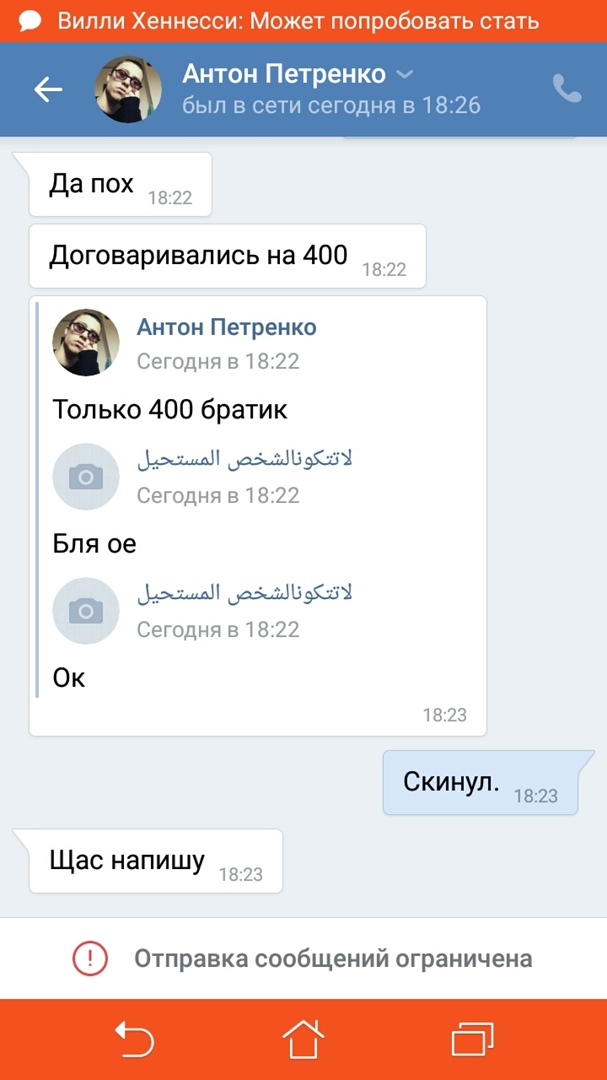Viewport: 607px width, 1080px height.
Task: Tap the forwarded message's profile photo
Action: pos(86,342)
